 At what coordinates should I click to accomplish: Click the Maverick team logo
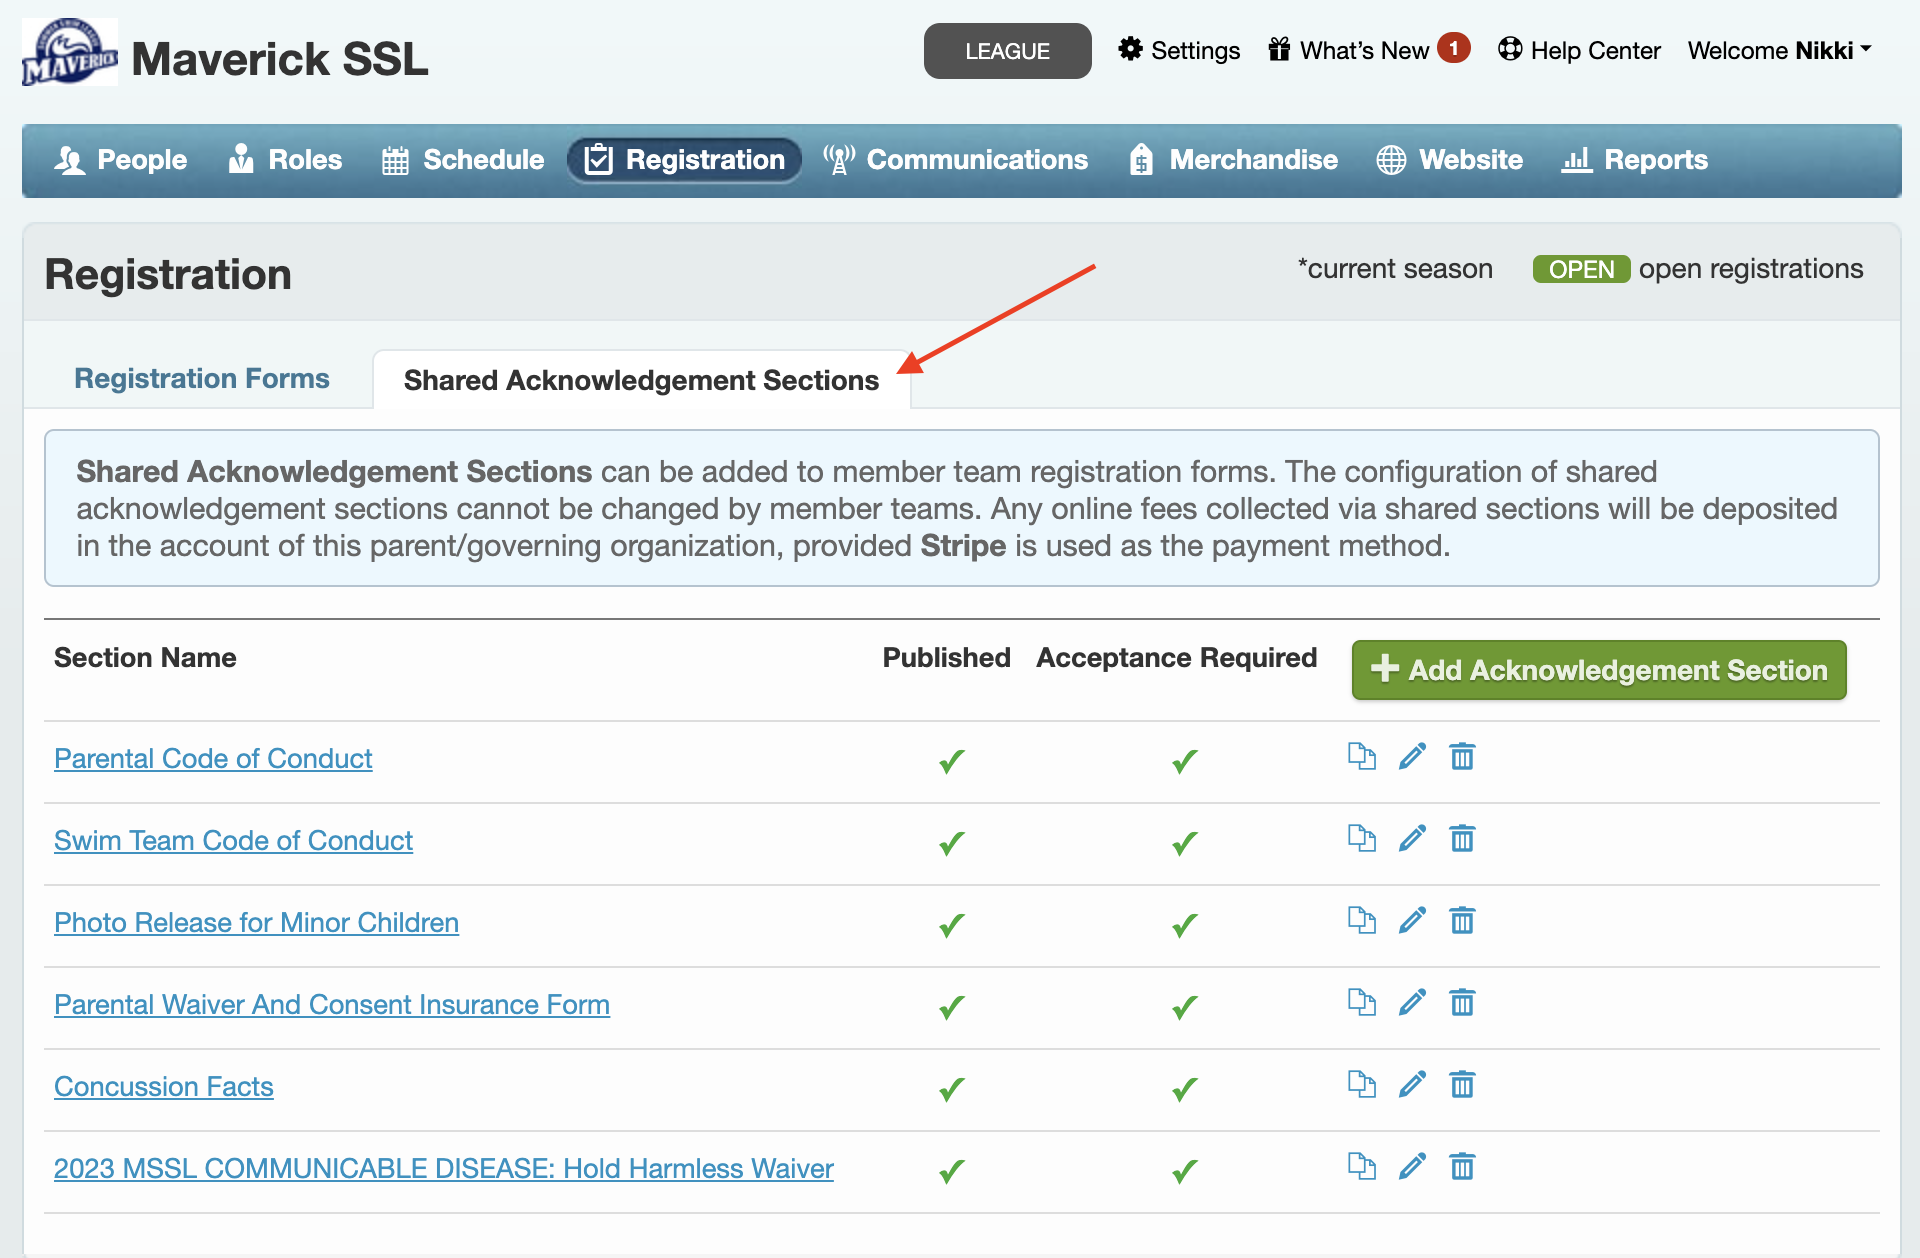click(x=70, y=53)
